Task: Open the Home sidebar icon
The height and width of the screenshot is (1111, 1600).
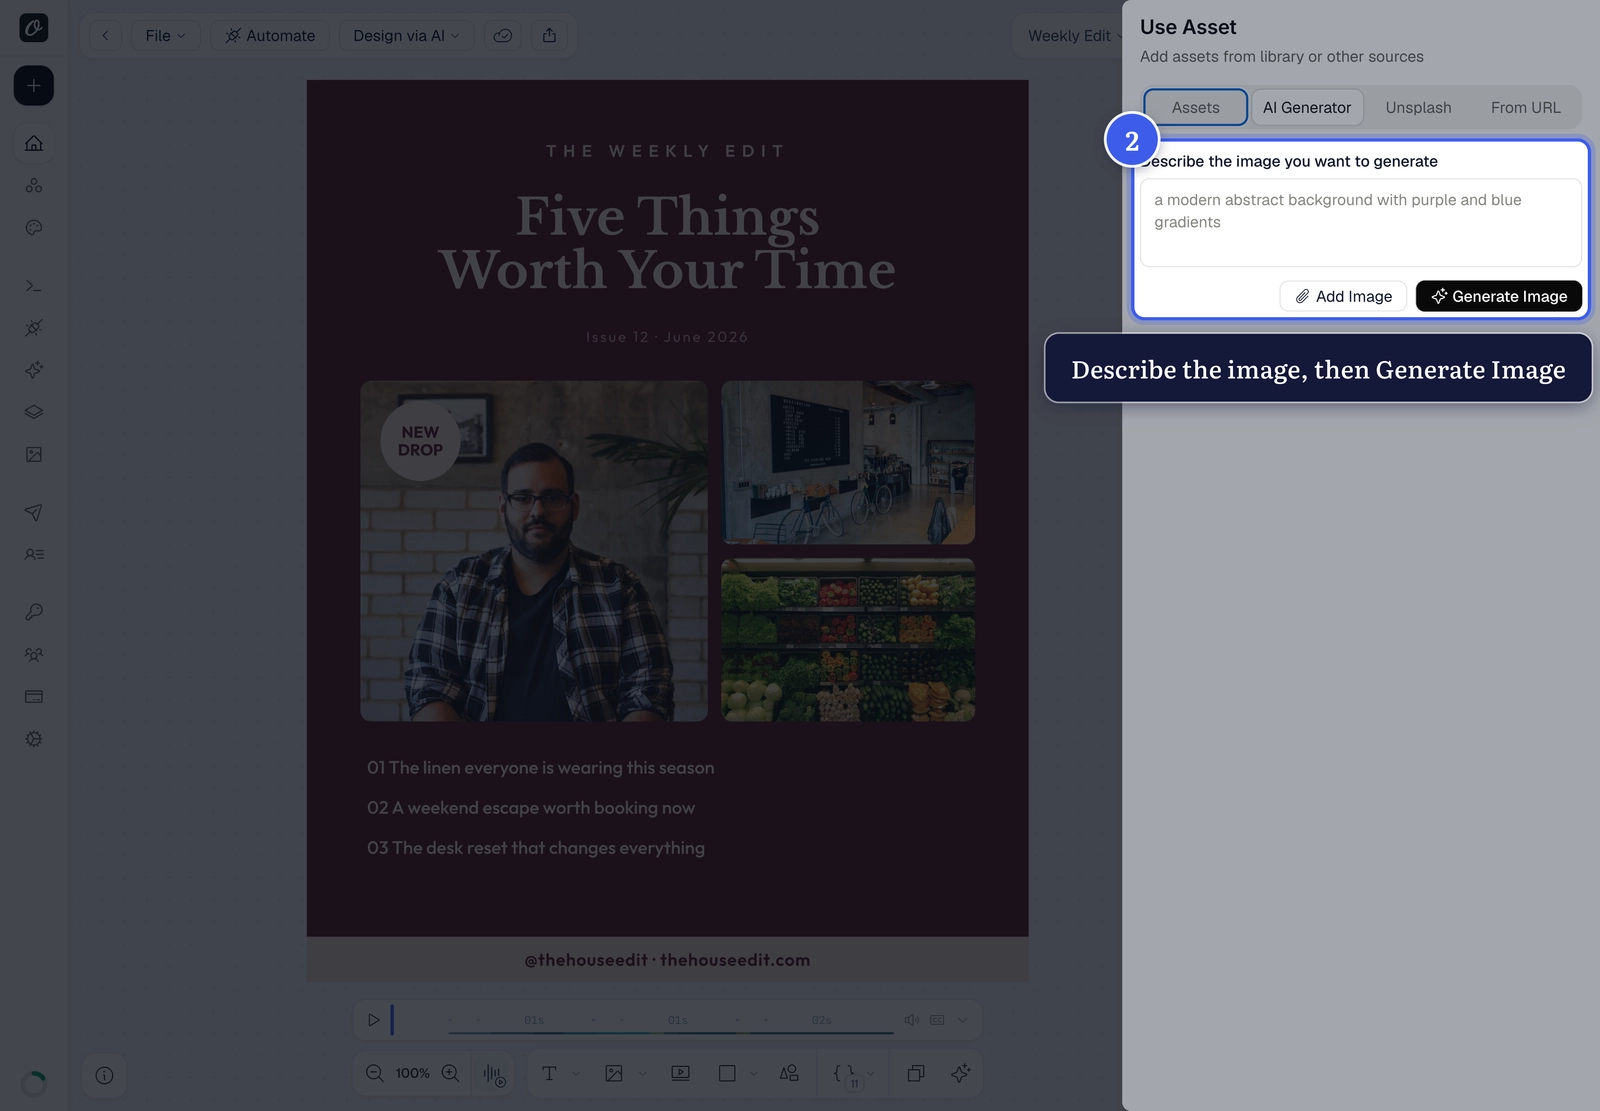Action: click(34, 143)
